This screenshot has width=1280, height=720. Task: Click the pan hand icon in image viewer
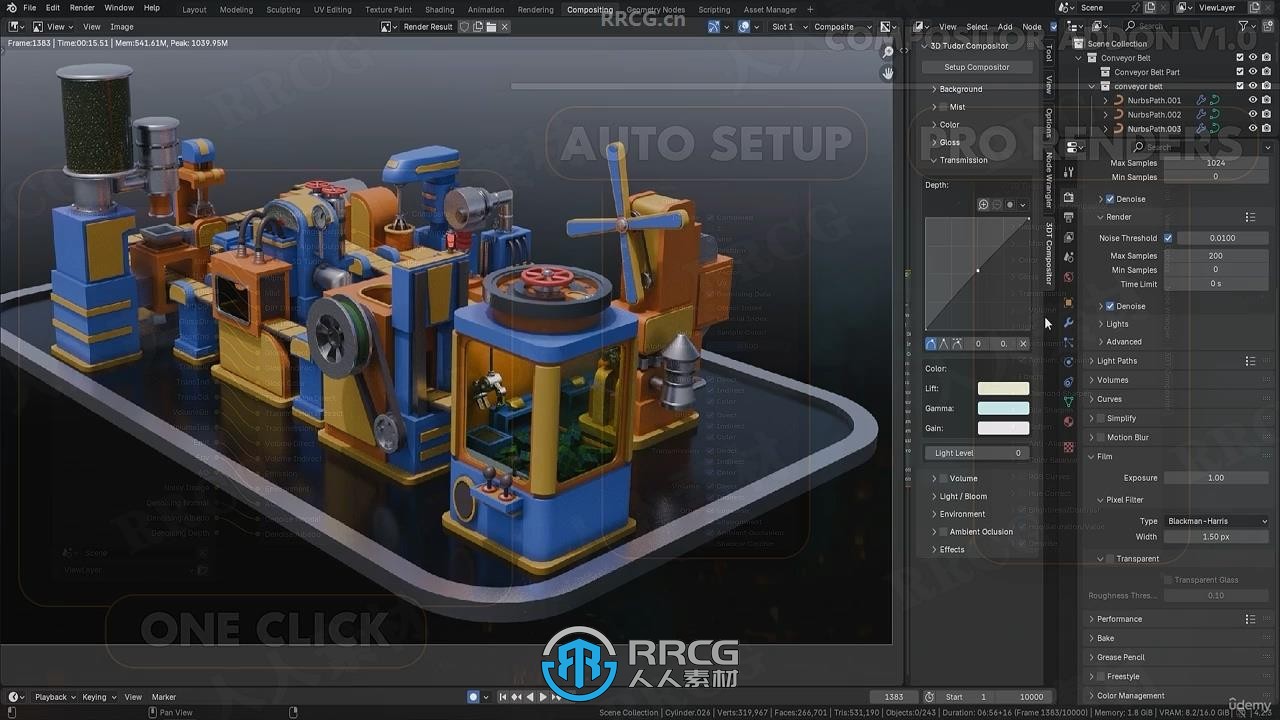[x=887, y=73]
